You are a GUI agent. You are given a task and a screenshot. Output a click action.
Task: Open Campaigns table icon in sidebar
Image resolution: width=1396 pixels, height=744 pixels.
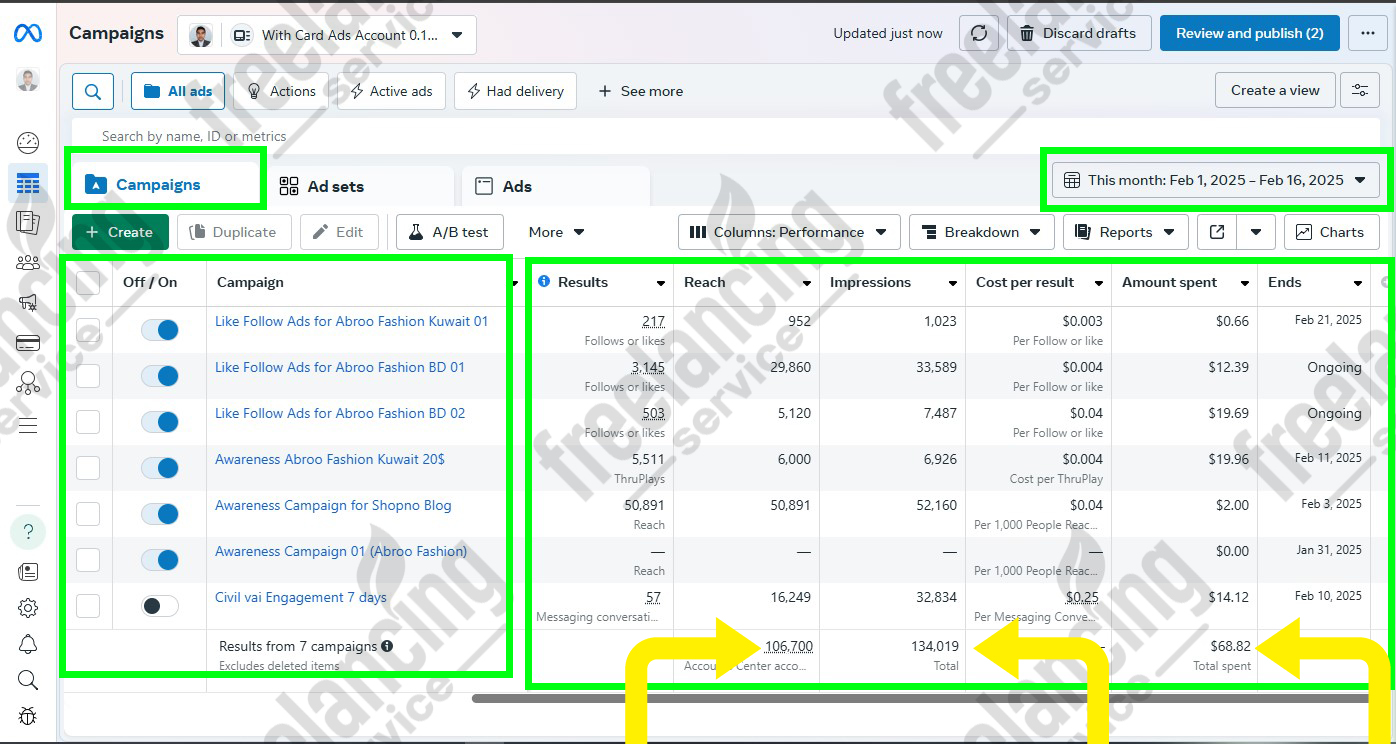pos(28,183)
